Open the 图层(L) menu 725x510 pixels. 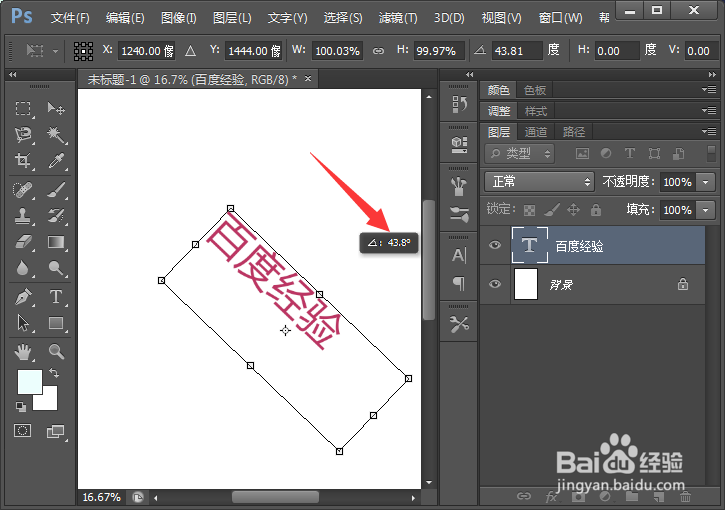point(232,18)
